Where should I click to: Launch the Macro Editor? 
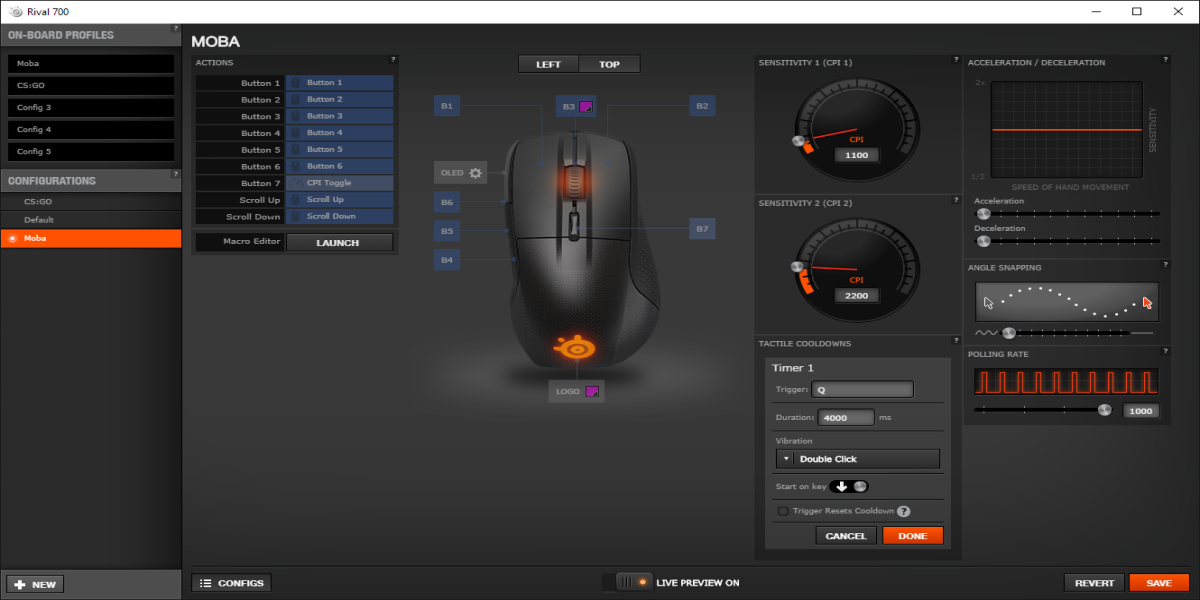point(339,242)
